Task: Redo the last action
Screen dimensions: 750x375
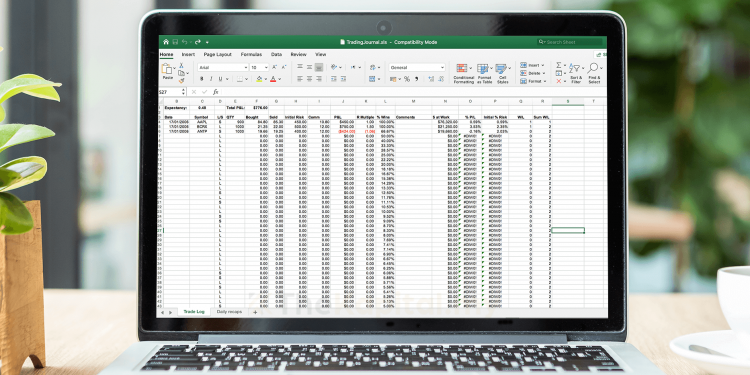Action: coord(198,42)
